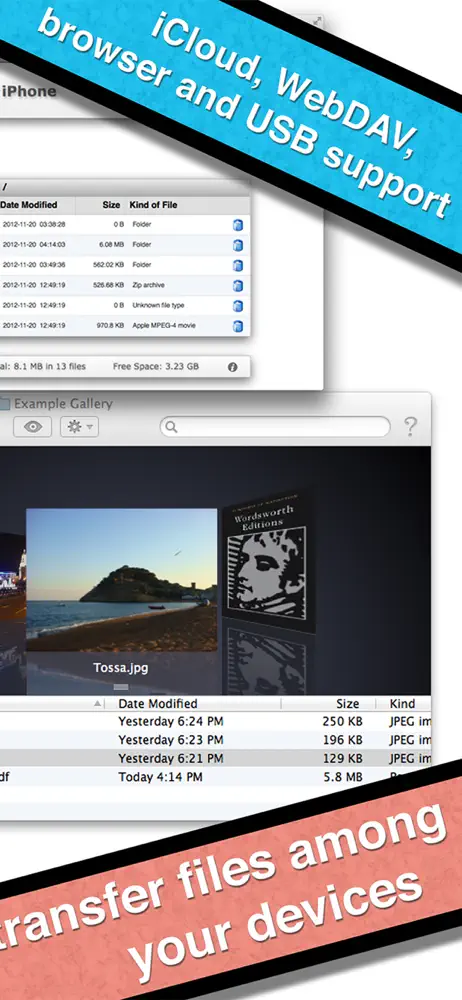
Task: Click the Apple MPEG-4 movie cell
Action: tap(164, 326)
